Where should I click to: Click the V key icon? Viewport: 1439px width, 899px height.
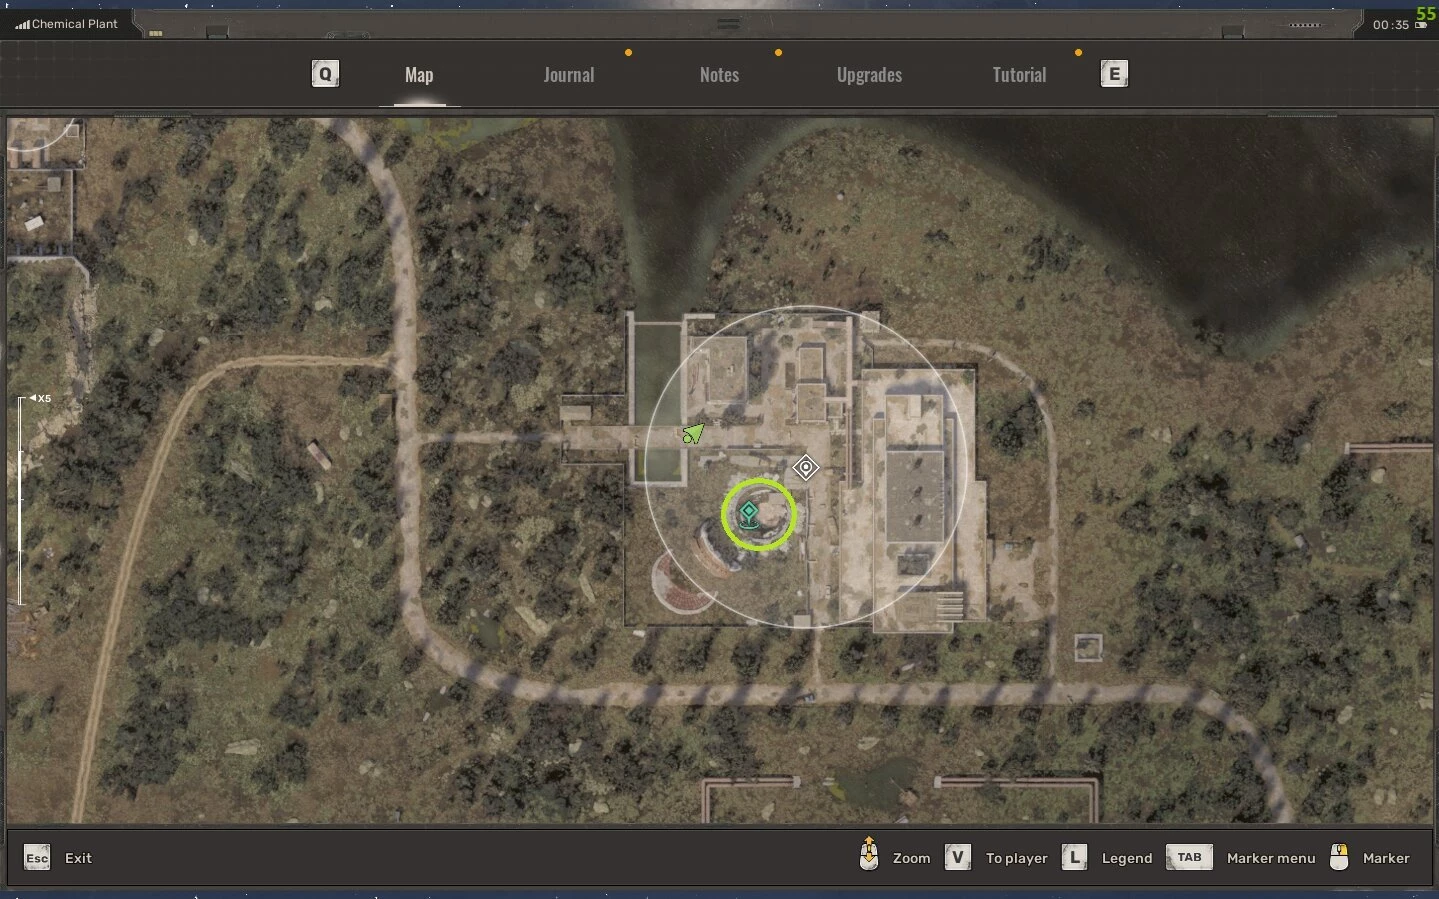[957, 858]
